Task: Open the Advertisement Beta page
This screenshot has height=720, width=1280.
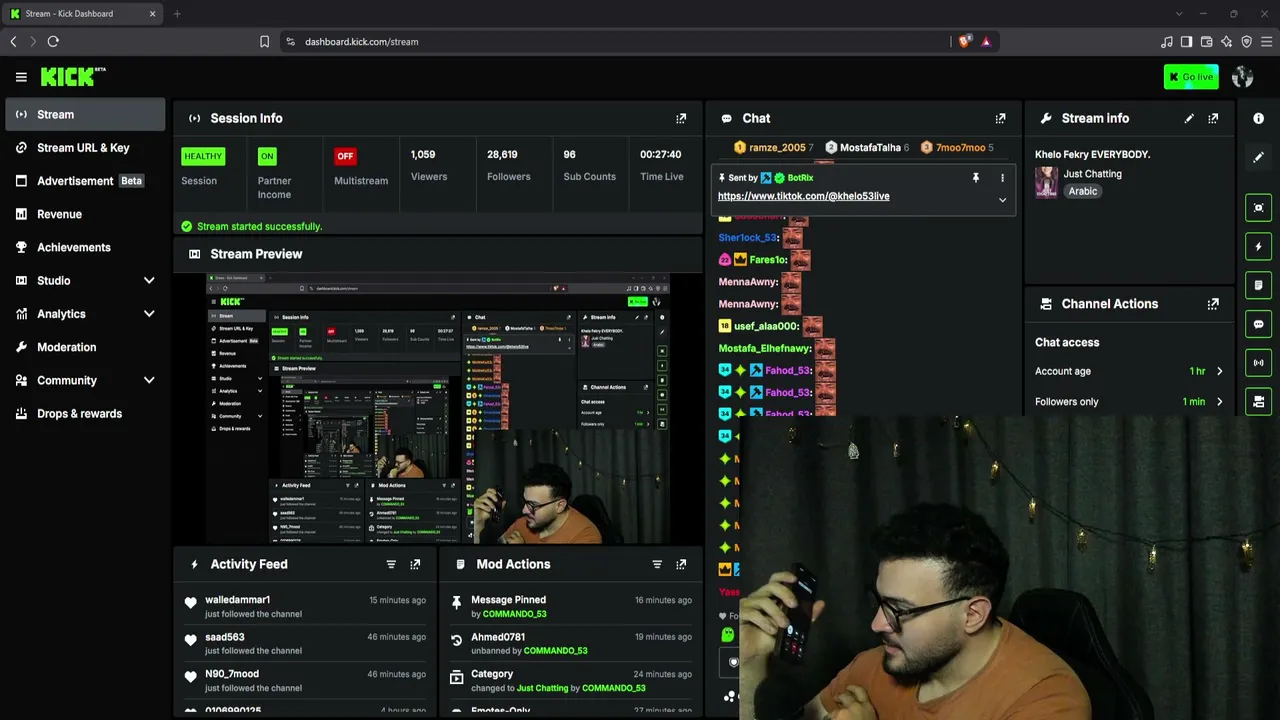Action: (x=85, y=181)
